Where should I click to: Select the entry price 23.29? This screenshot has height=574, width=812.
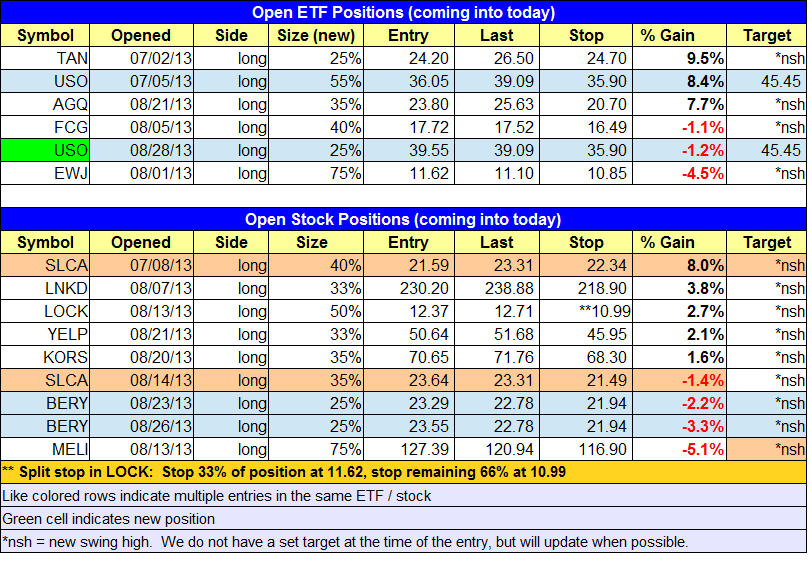tap(409, 403)
